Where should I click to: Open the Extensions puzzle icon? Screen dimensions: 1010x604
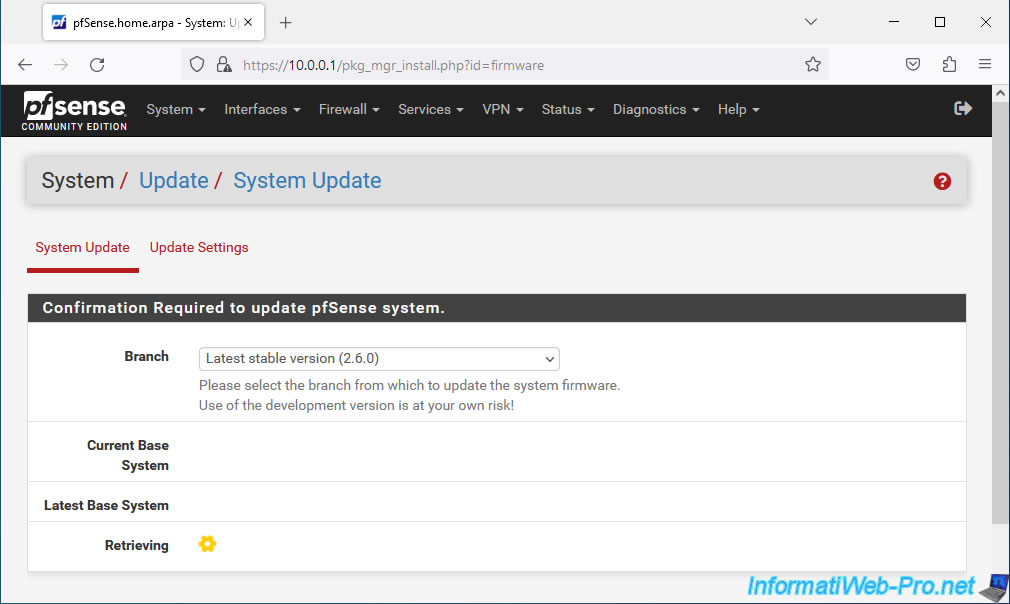(949, 64)
